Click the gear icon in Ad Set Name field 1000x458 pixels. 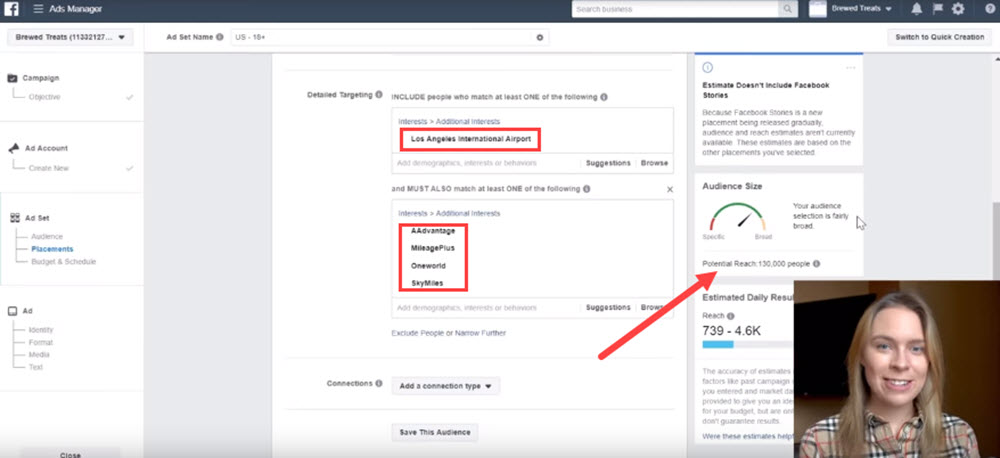540,38
